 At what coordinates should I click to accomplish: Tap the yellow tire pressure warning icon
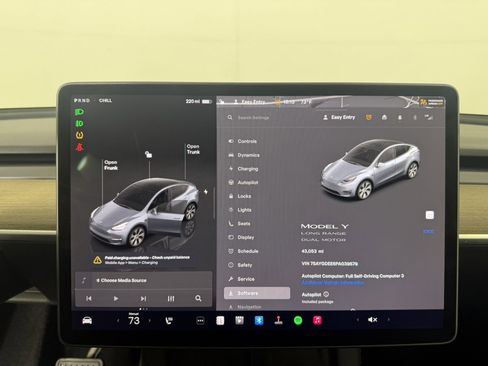[79, 135]
